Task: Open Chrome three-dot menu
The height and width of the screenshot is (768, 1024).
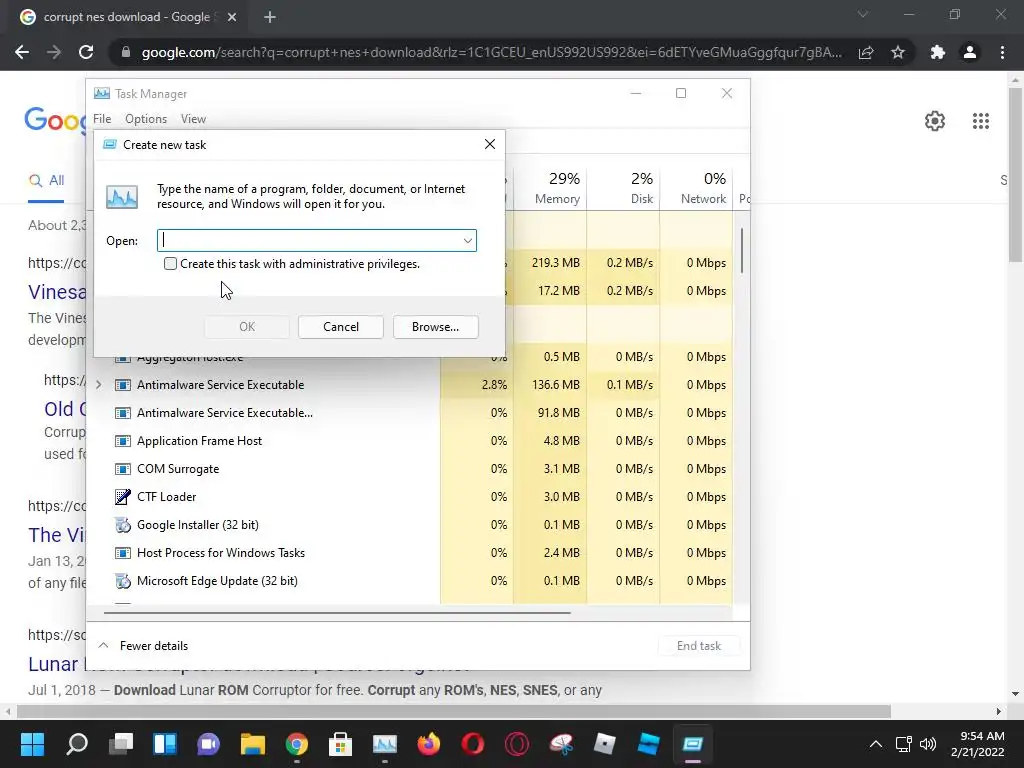Action: coord(1002,52)
